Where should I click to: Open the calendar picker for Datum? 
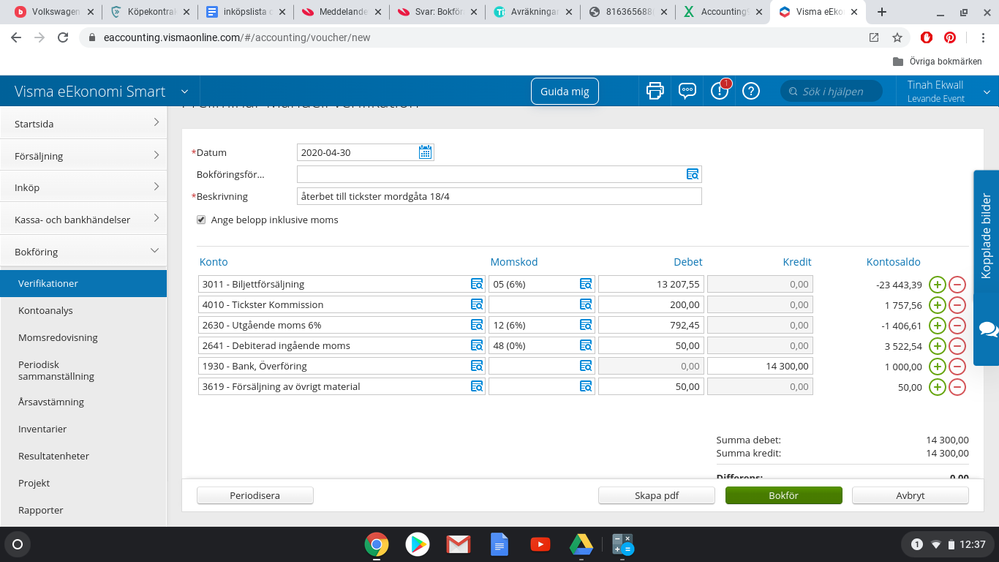tap(425, 152)
